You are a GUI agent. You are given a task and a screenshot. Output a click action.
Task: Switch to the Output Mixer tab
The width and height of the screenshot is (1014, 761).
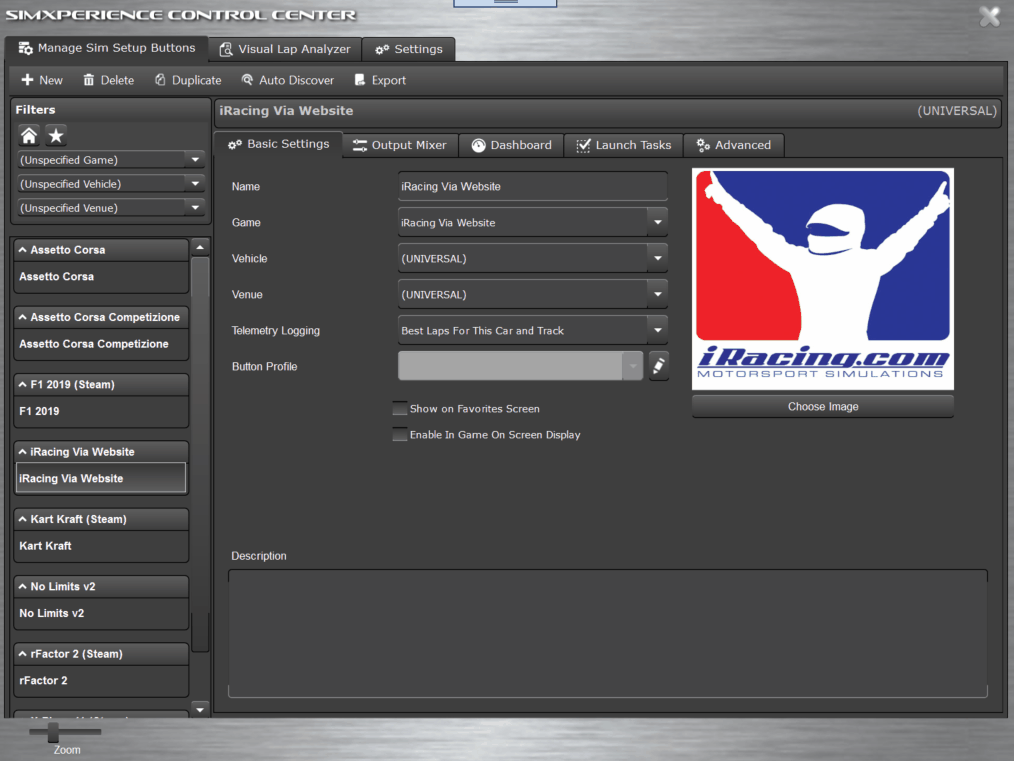tap(399, 145)
